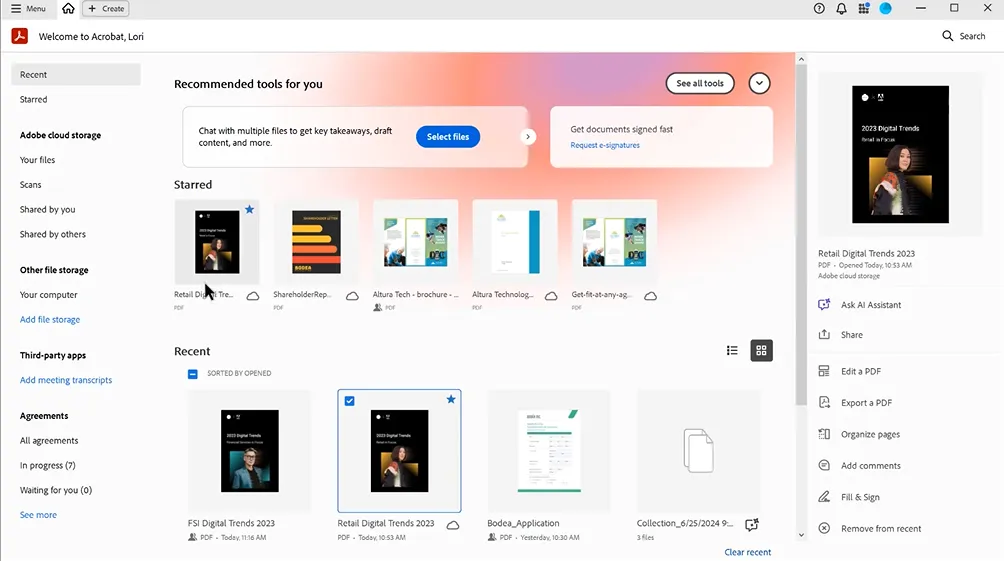The height and width of the screenshot is (561, 1004).
Task: Open Starred in the sidebar
Action: (33, 99)
